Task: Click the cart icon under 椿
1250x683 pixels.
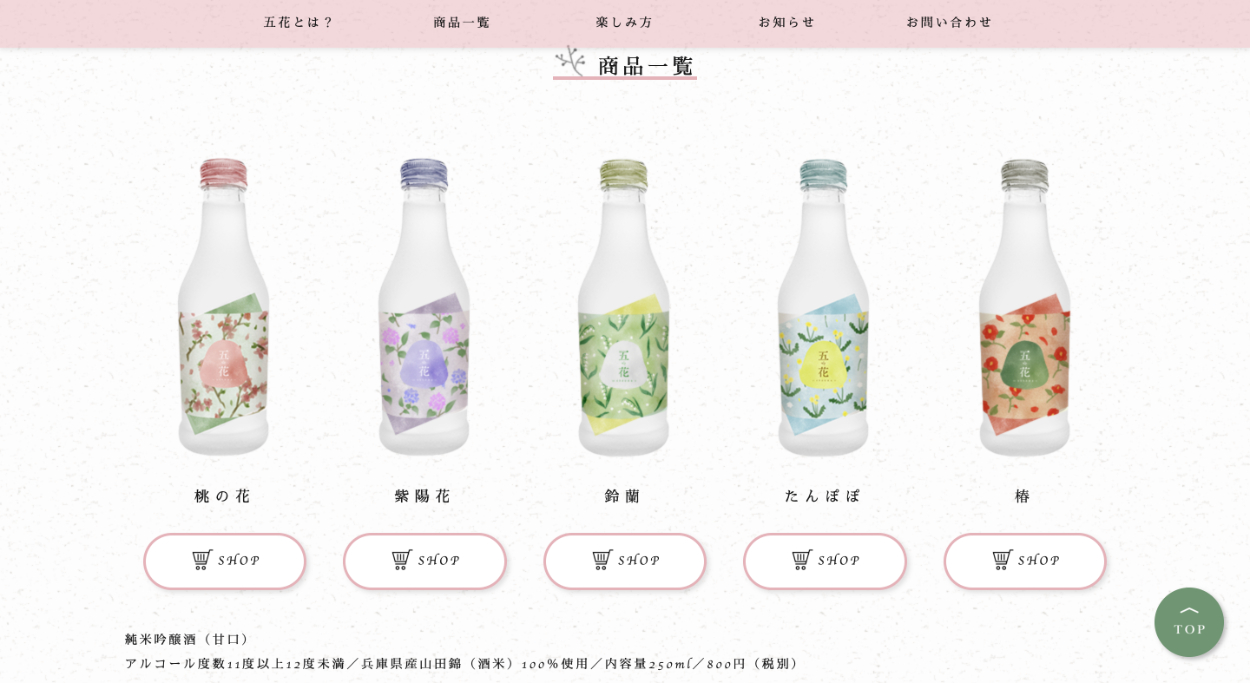Action: (x=1002, y=560)
